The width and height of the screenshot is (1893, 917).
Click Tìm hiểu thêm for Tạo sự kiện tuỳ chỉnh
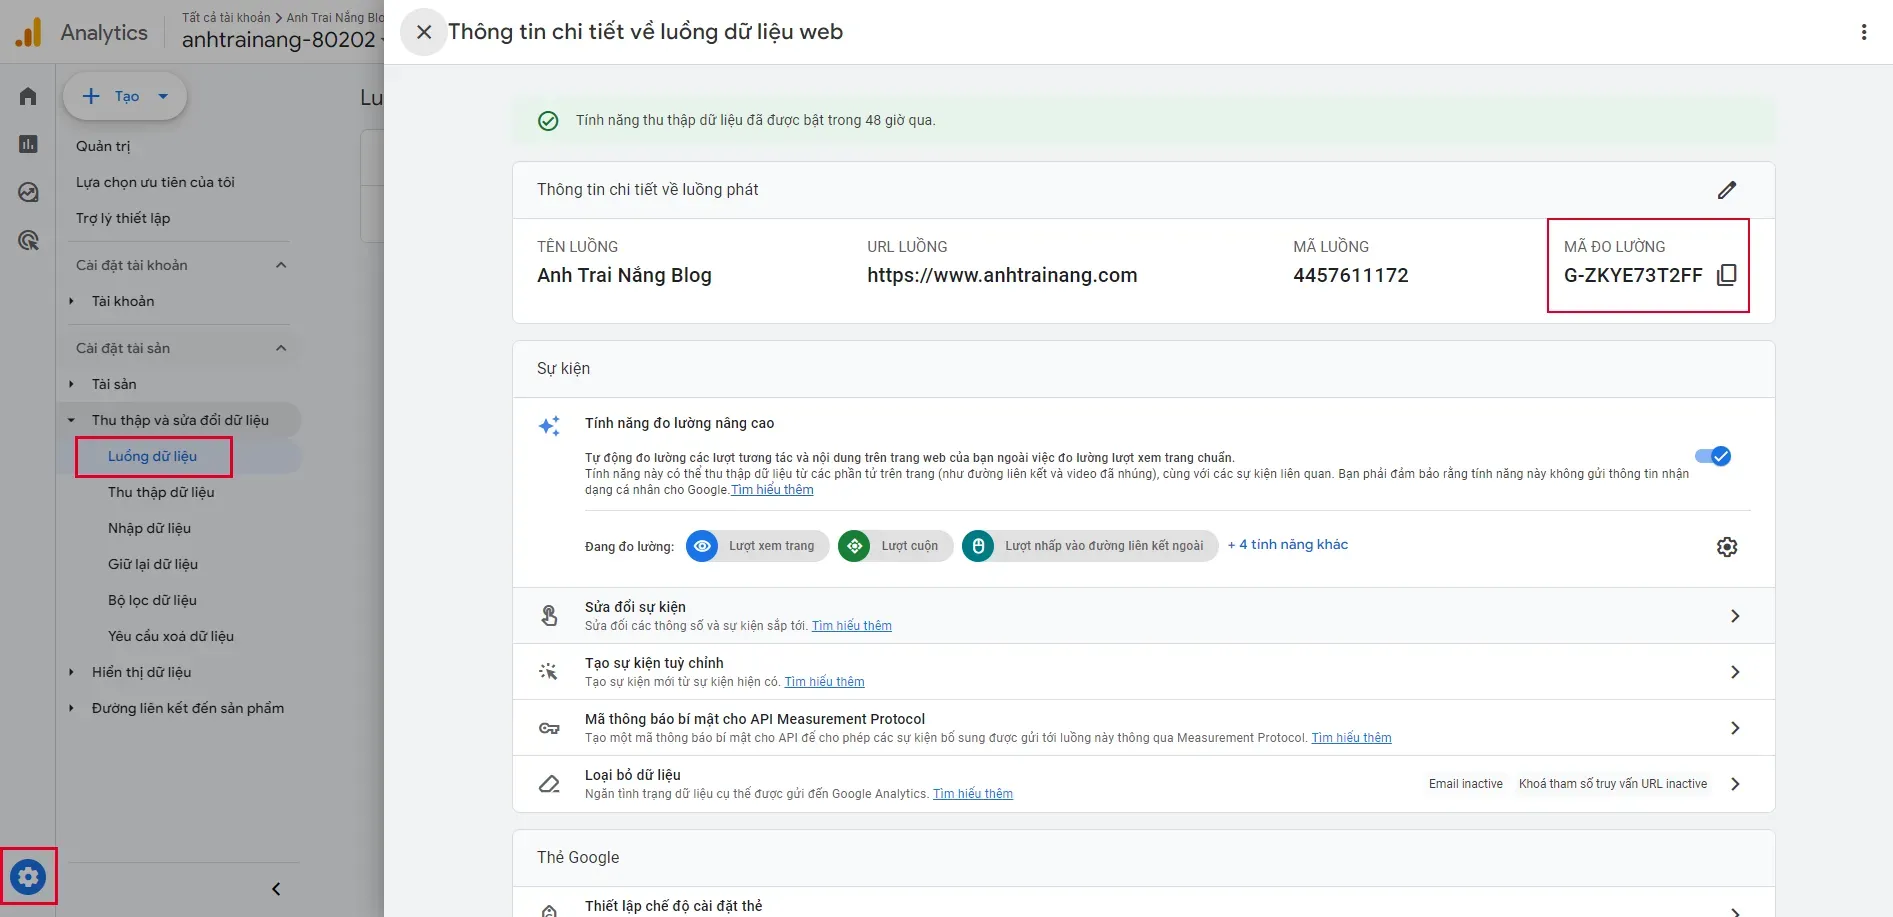(x=824, y=682)
